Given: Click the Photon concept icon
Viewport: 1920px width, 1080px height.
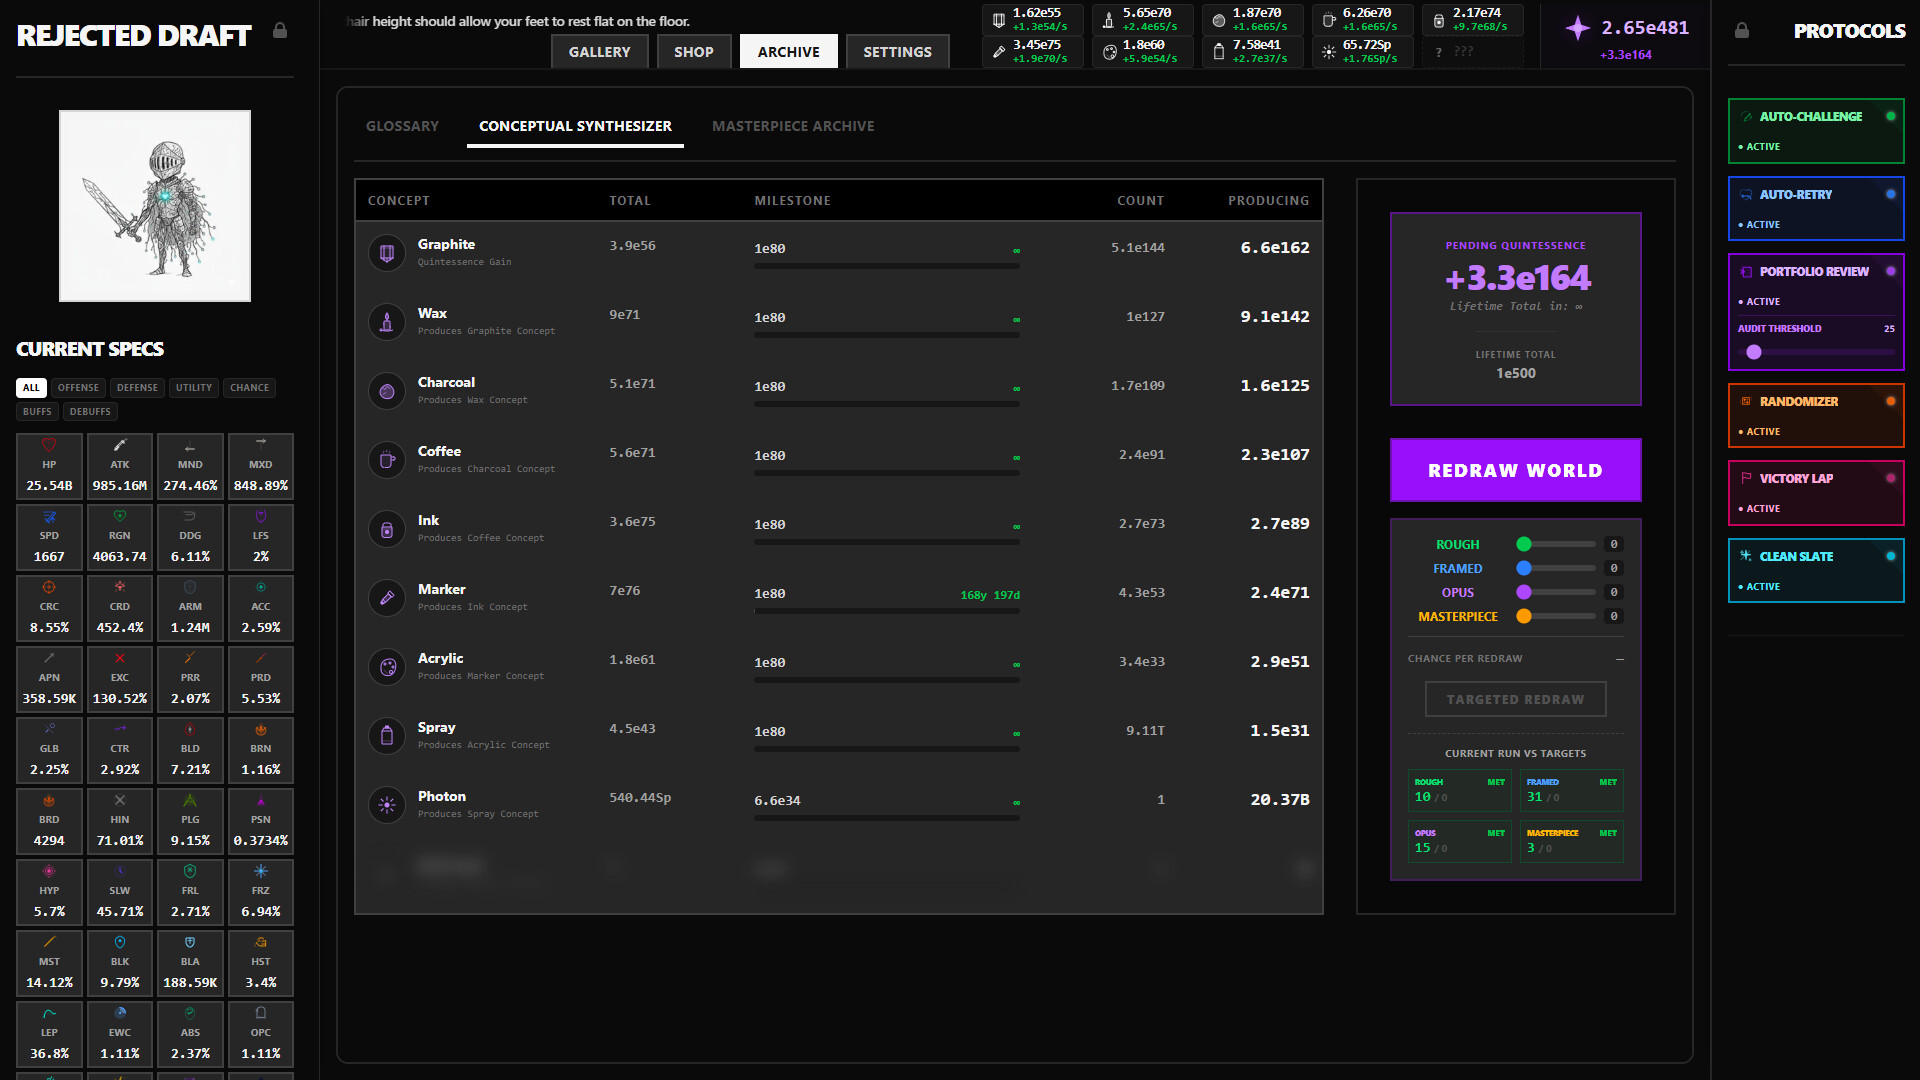Looking at the screenshot, I should (387, 804).
